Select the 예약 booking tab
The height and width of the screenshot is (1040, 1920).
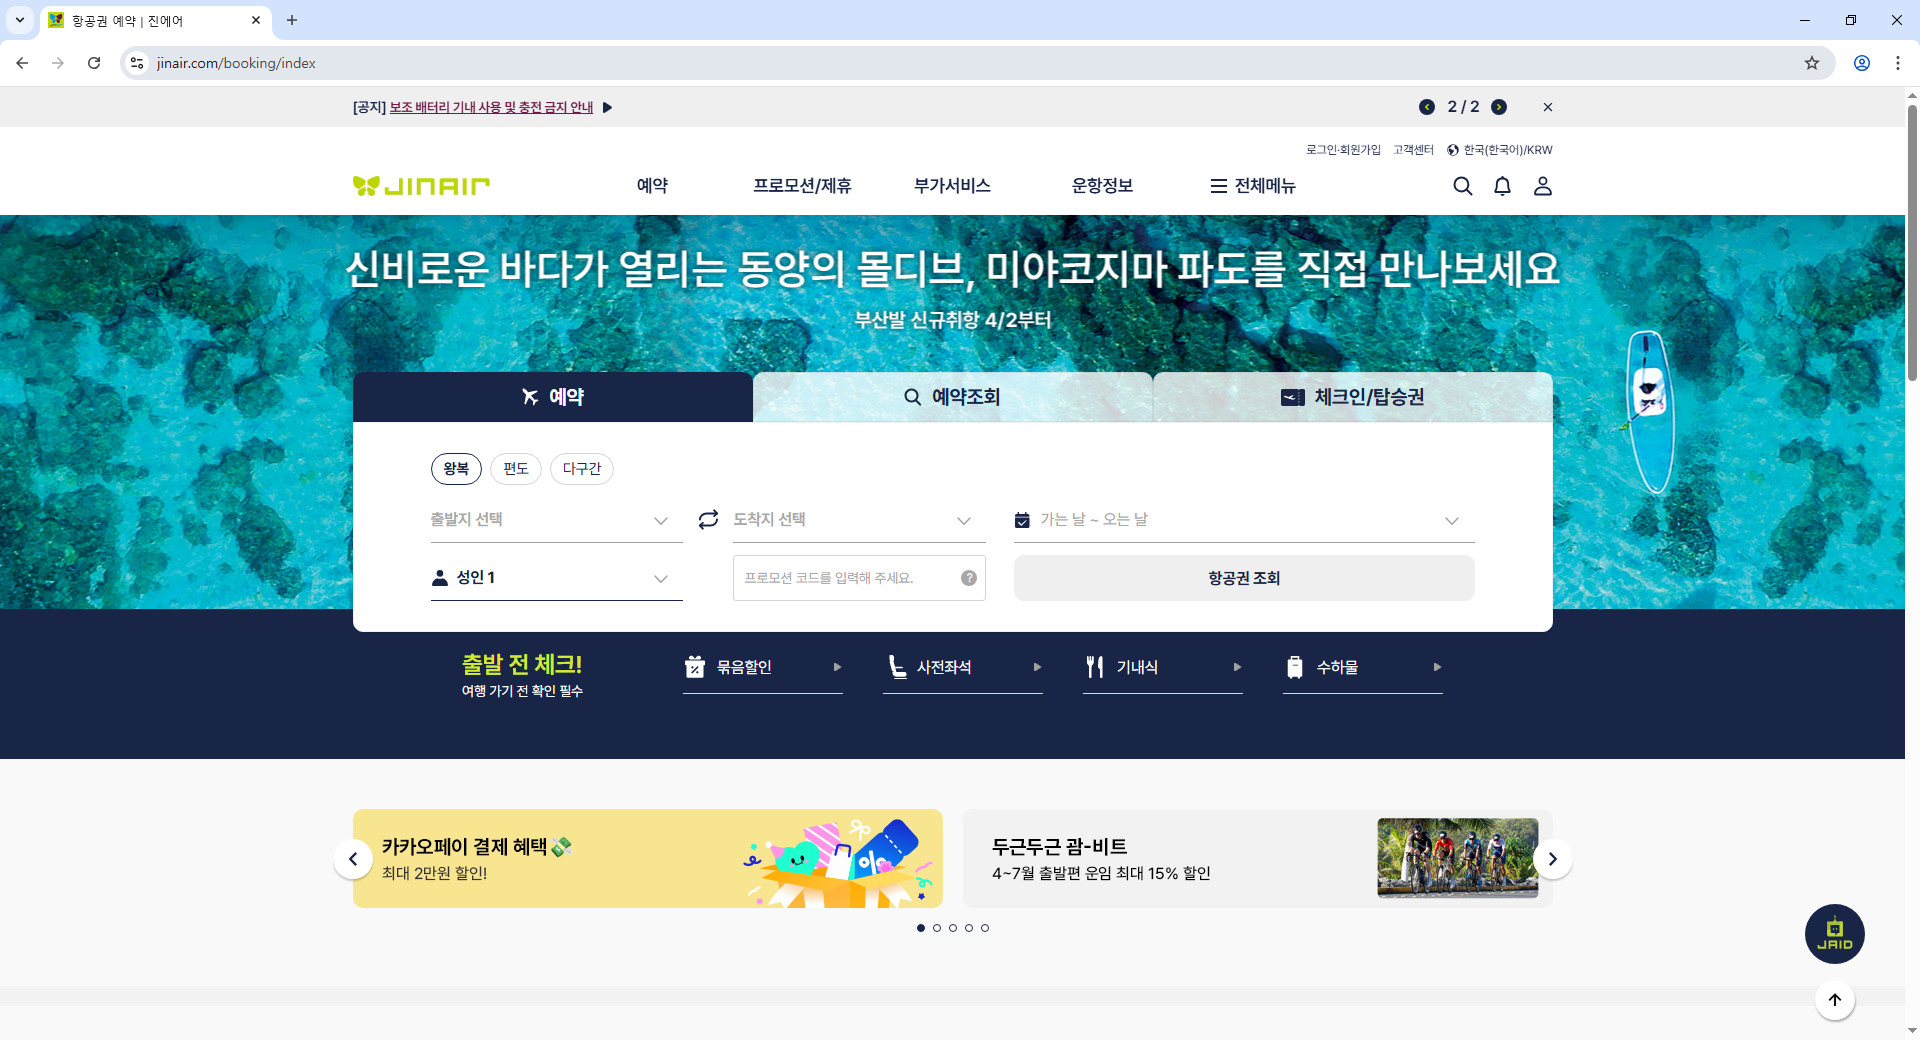(553, 397)
